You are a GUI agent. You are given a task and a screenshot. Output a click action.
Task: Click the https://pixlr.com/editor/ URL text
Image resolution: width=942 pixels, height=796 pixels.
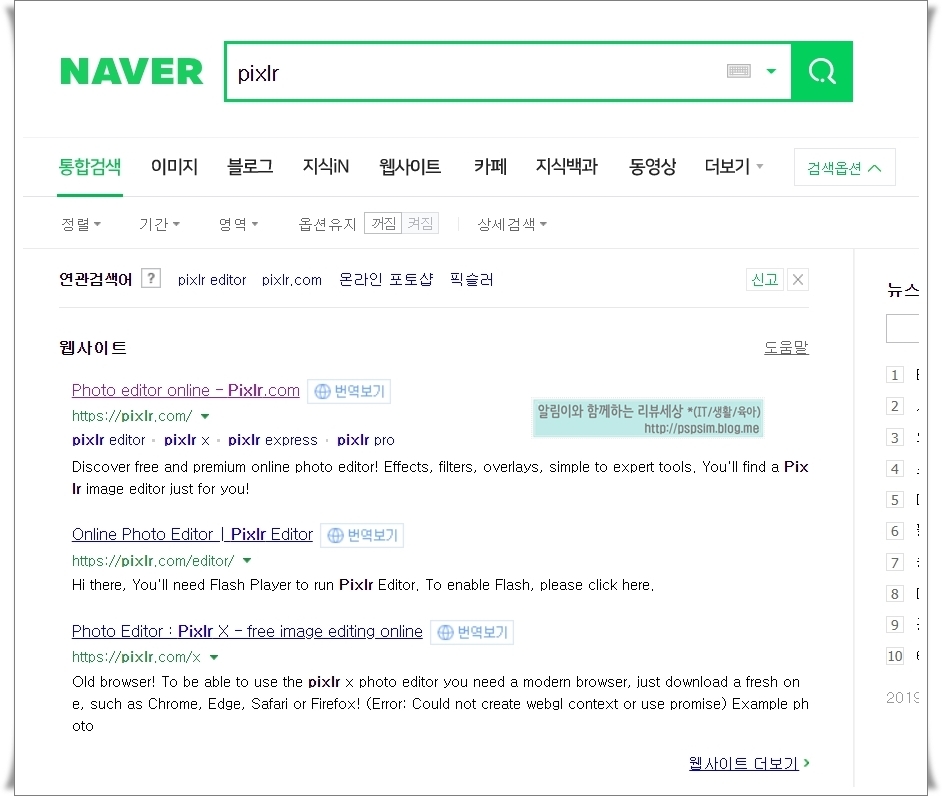[x=153, y=561]
